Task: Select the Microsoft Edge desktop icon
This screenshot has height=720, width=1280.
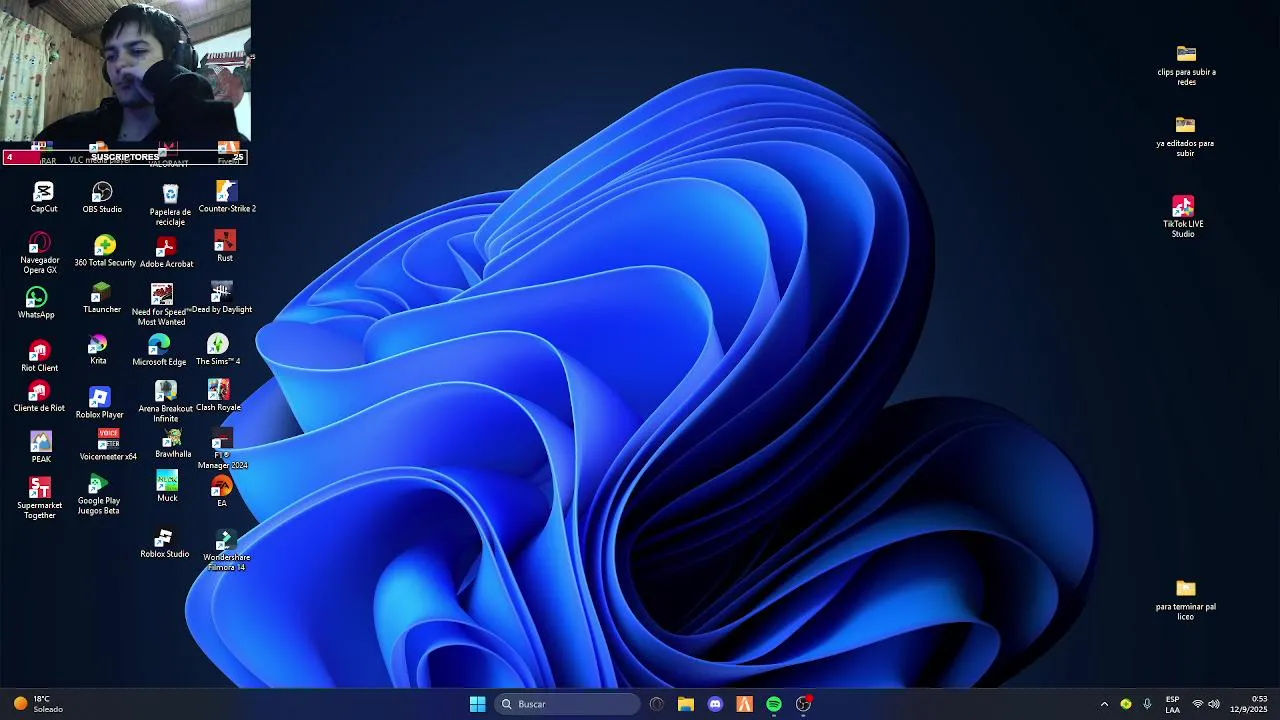Action: coord(159,351)
